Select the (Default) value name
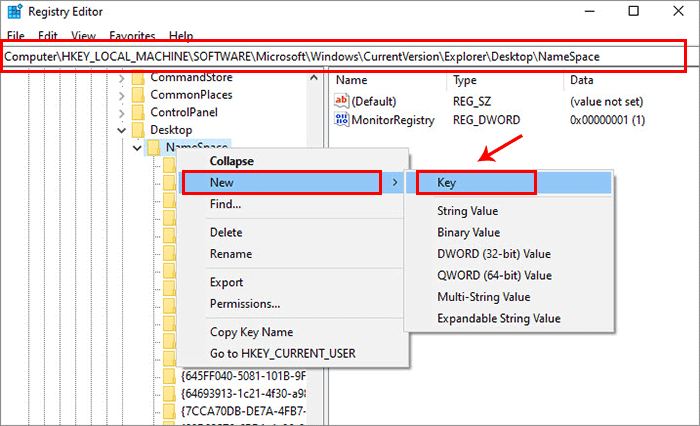700x426 pixels. tap(374, 101)
